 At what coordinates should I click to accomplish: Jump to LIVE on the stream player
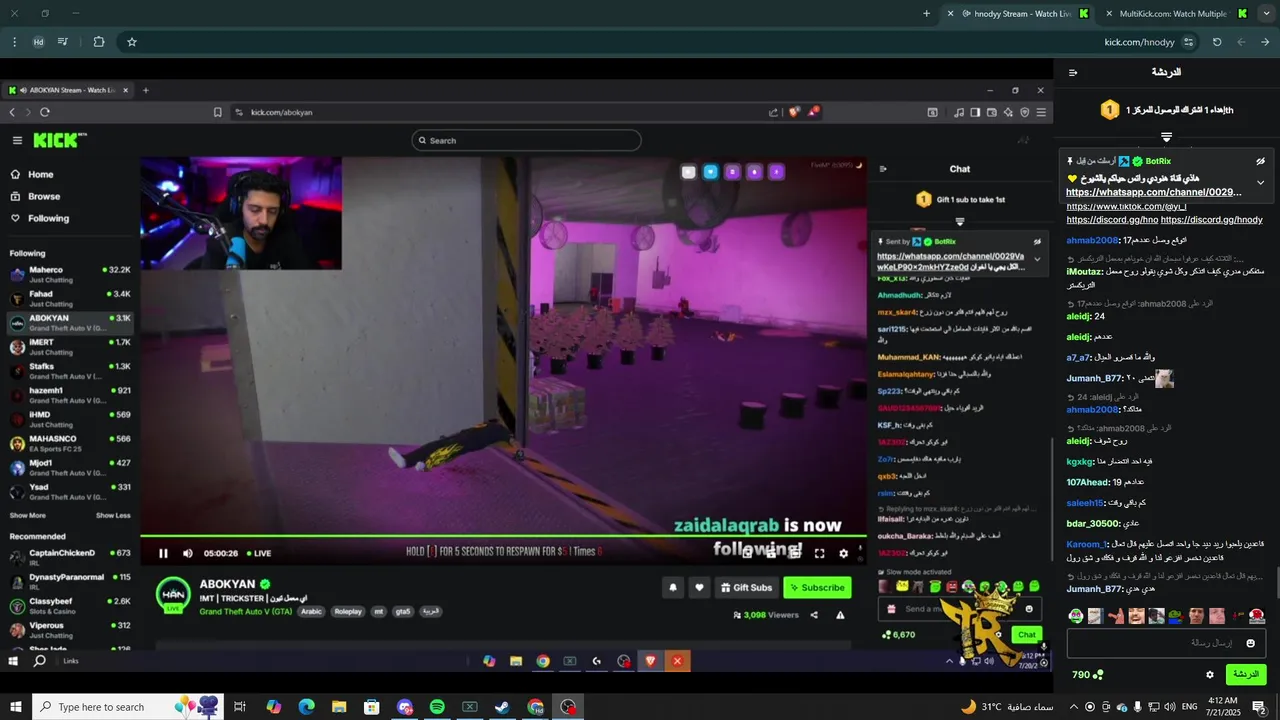[258, 553]
